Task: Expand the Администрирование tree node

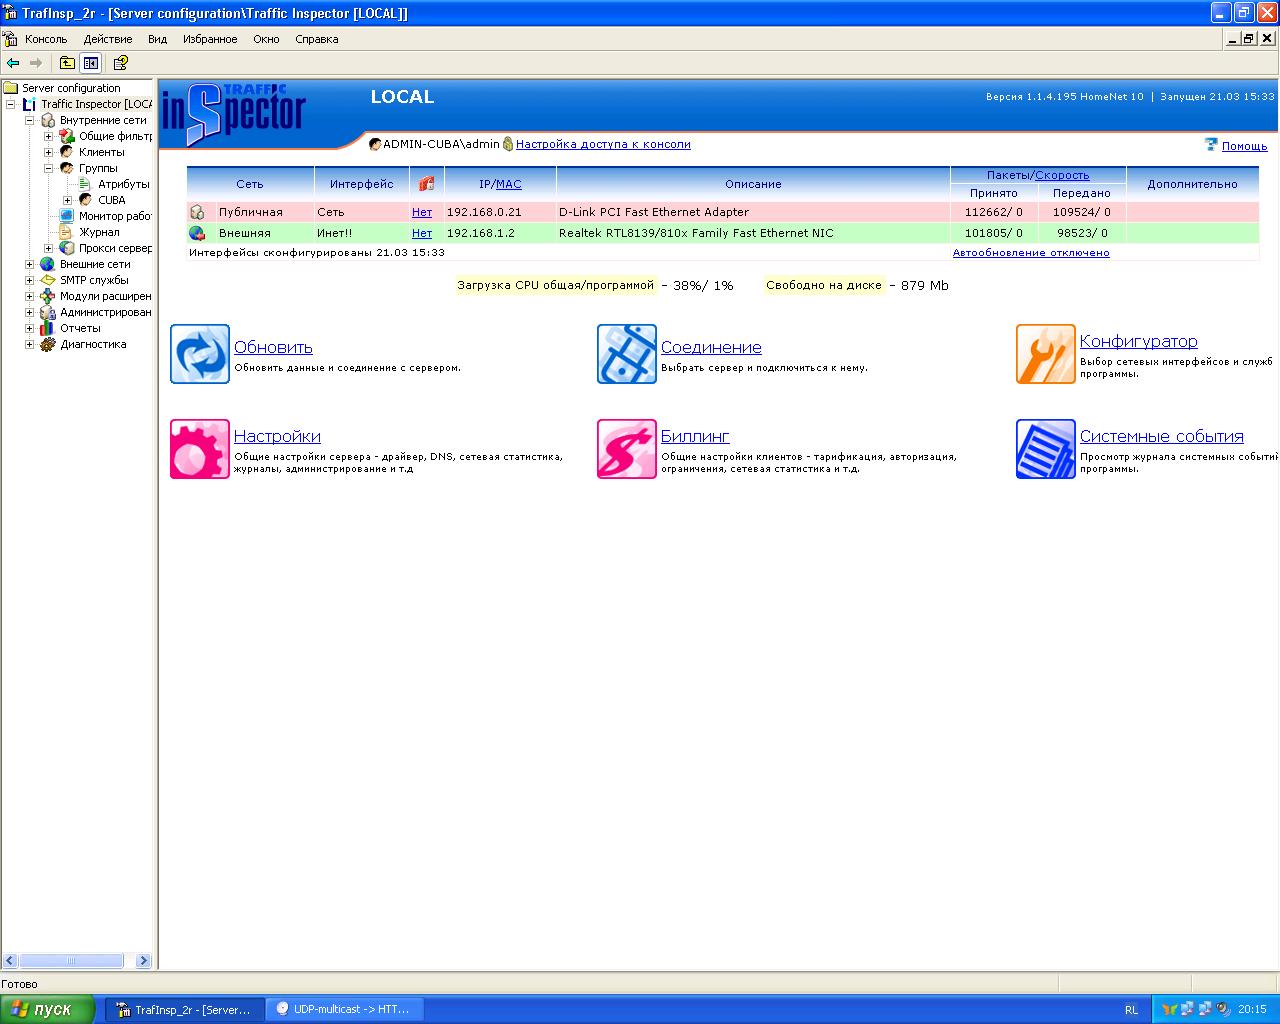Action: (x=29, y=312)
